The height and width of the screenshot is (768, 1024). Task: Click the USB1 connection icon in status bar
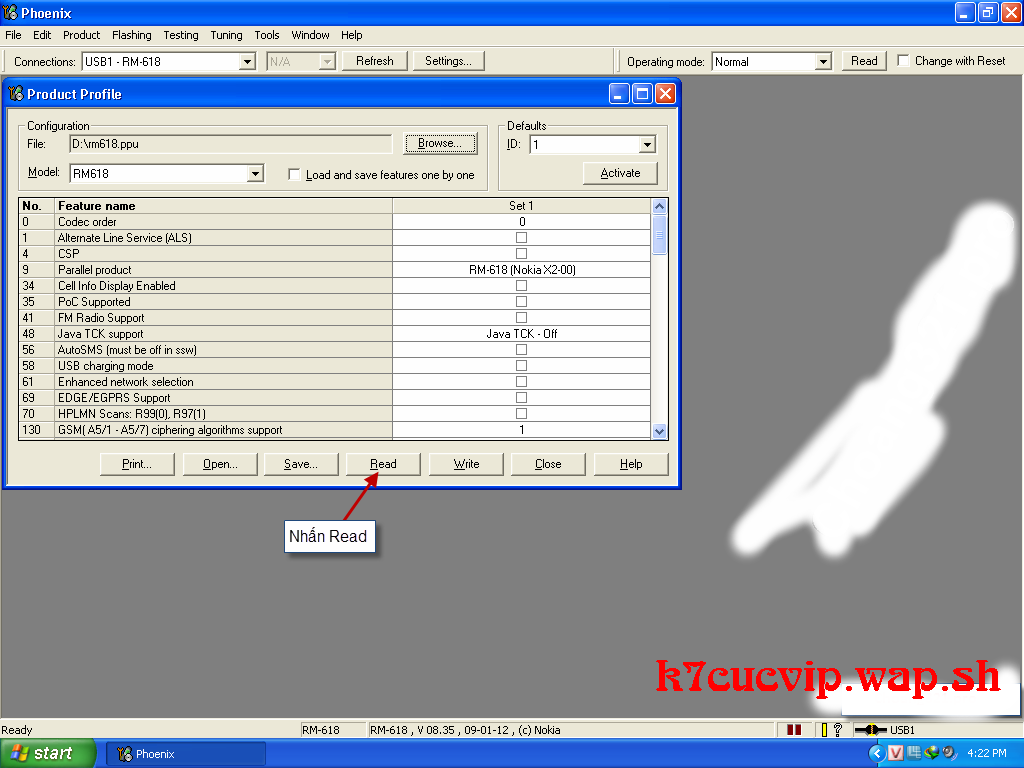[870, 730]
